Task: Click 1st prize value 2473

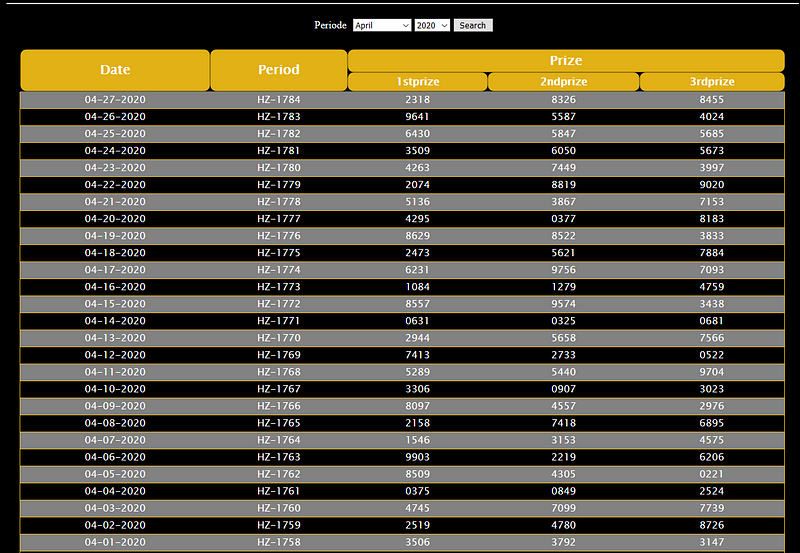Action: (417, 253)
